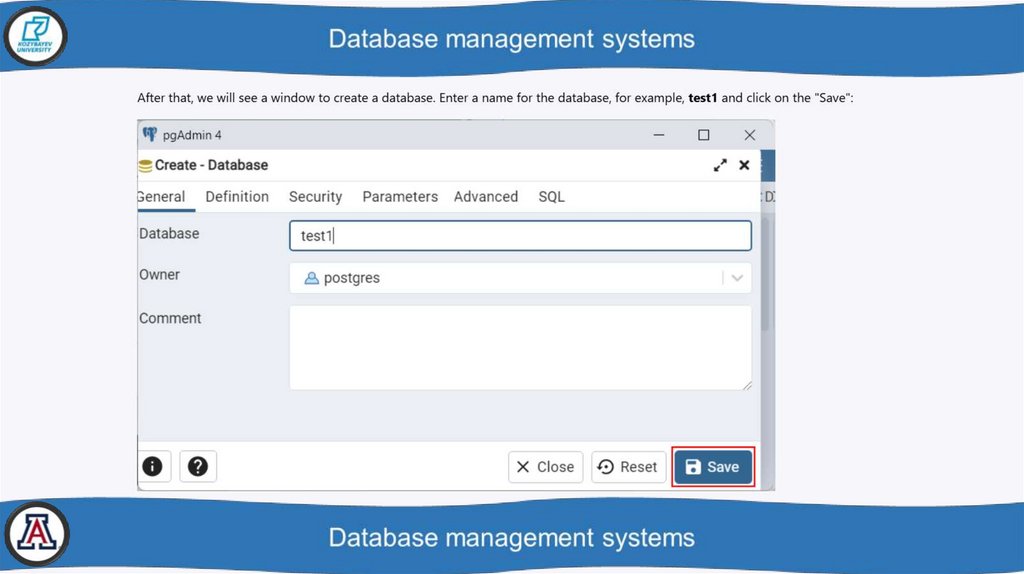The height and width of the screenshot is (574, 1024).
Task: Switch to the Definition tab
Action: pyautogui.click(x=237, y=197)
